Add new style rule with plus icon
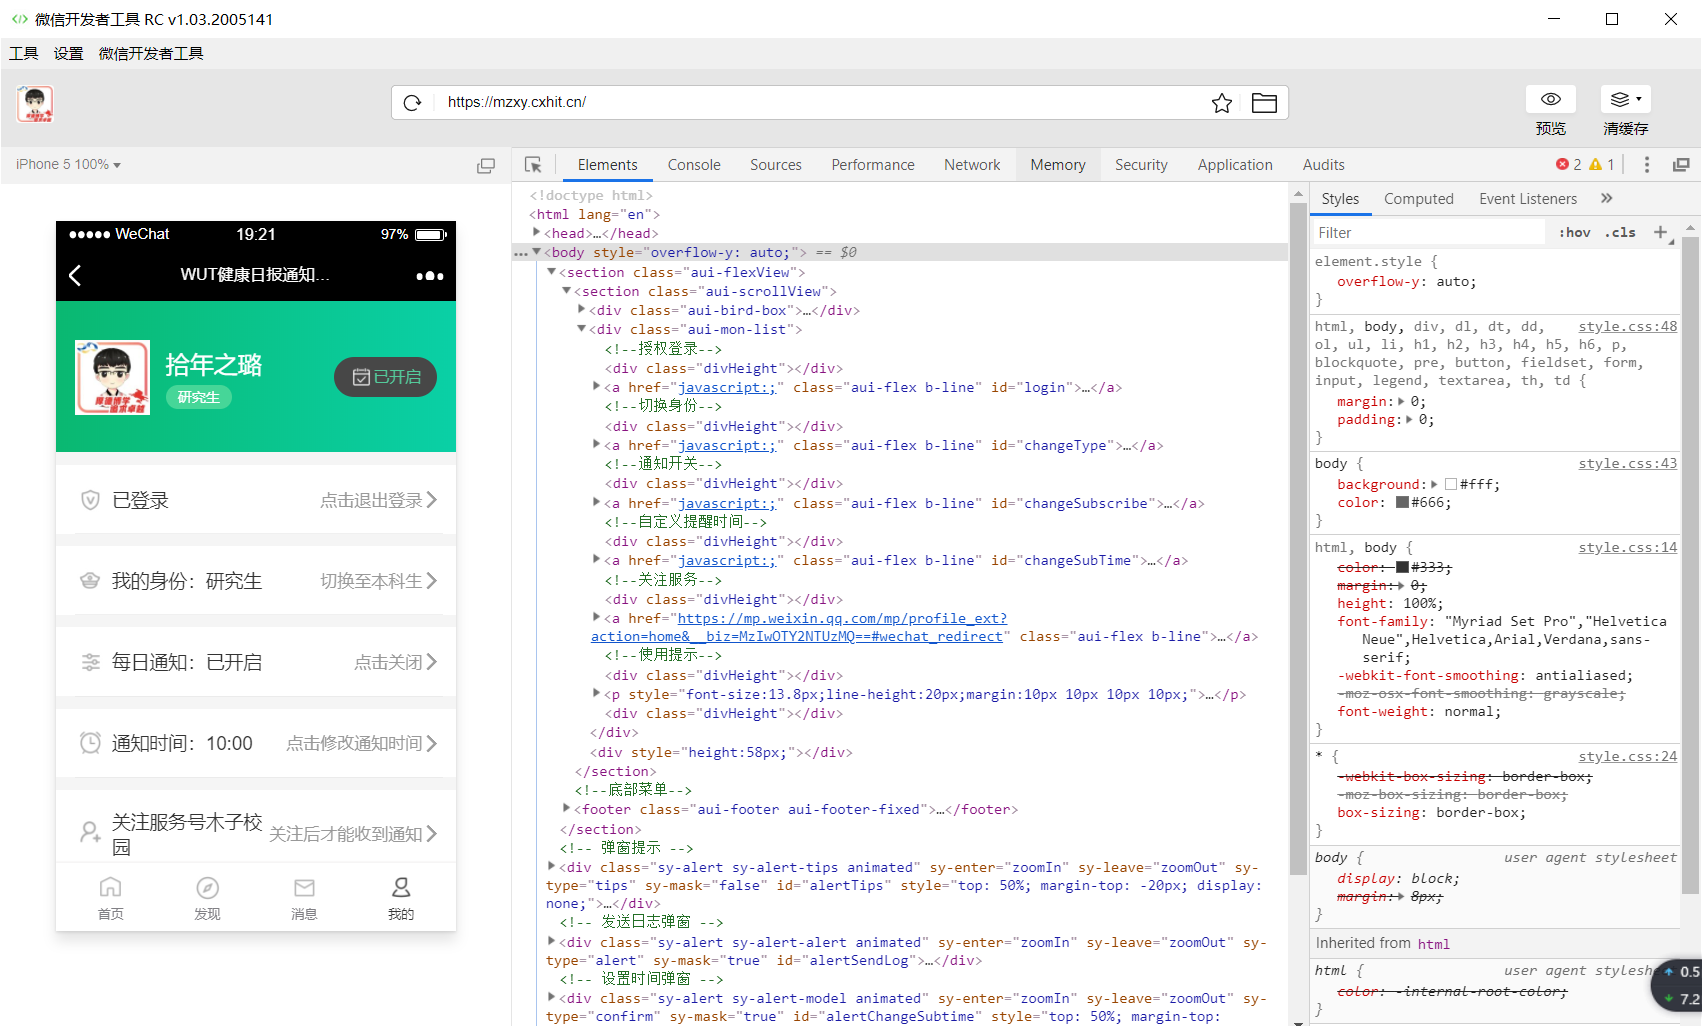Viewport: 1702px width, 1026px height. pos(1660,232)
